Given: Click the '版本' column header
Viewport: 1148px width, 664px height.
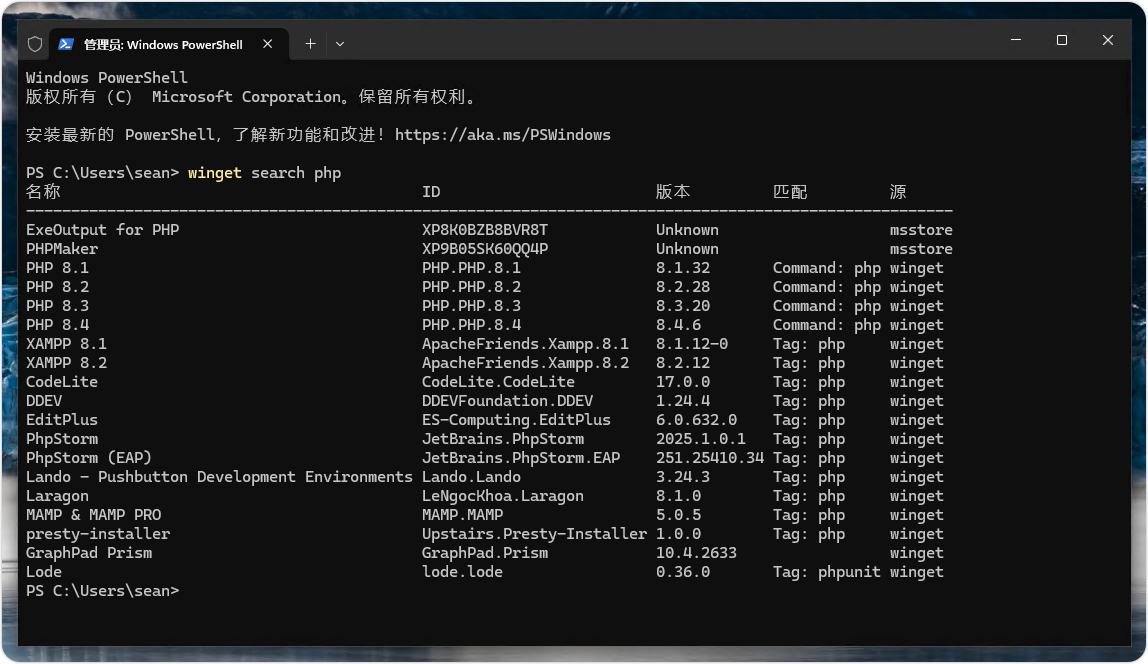Looking at the screenshot, I should [673, 192].
